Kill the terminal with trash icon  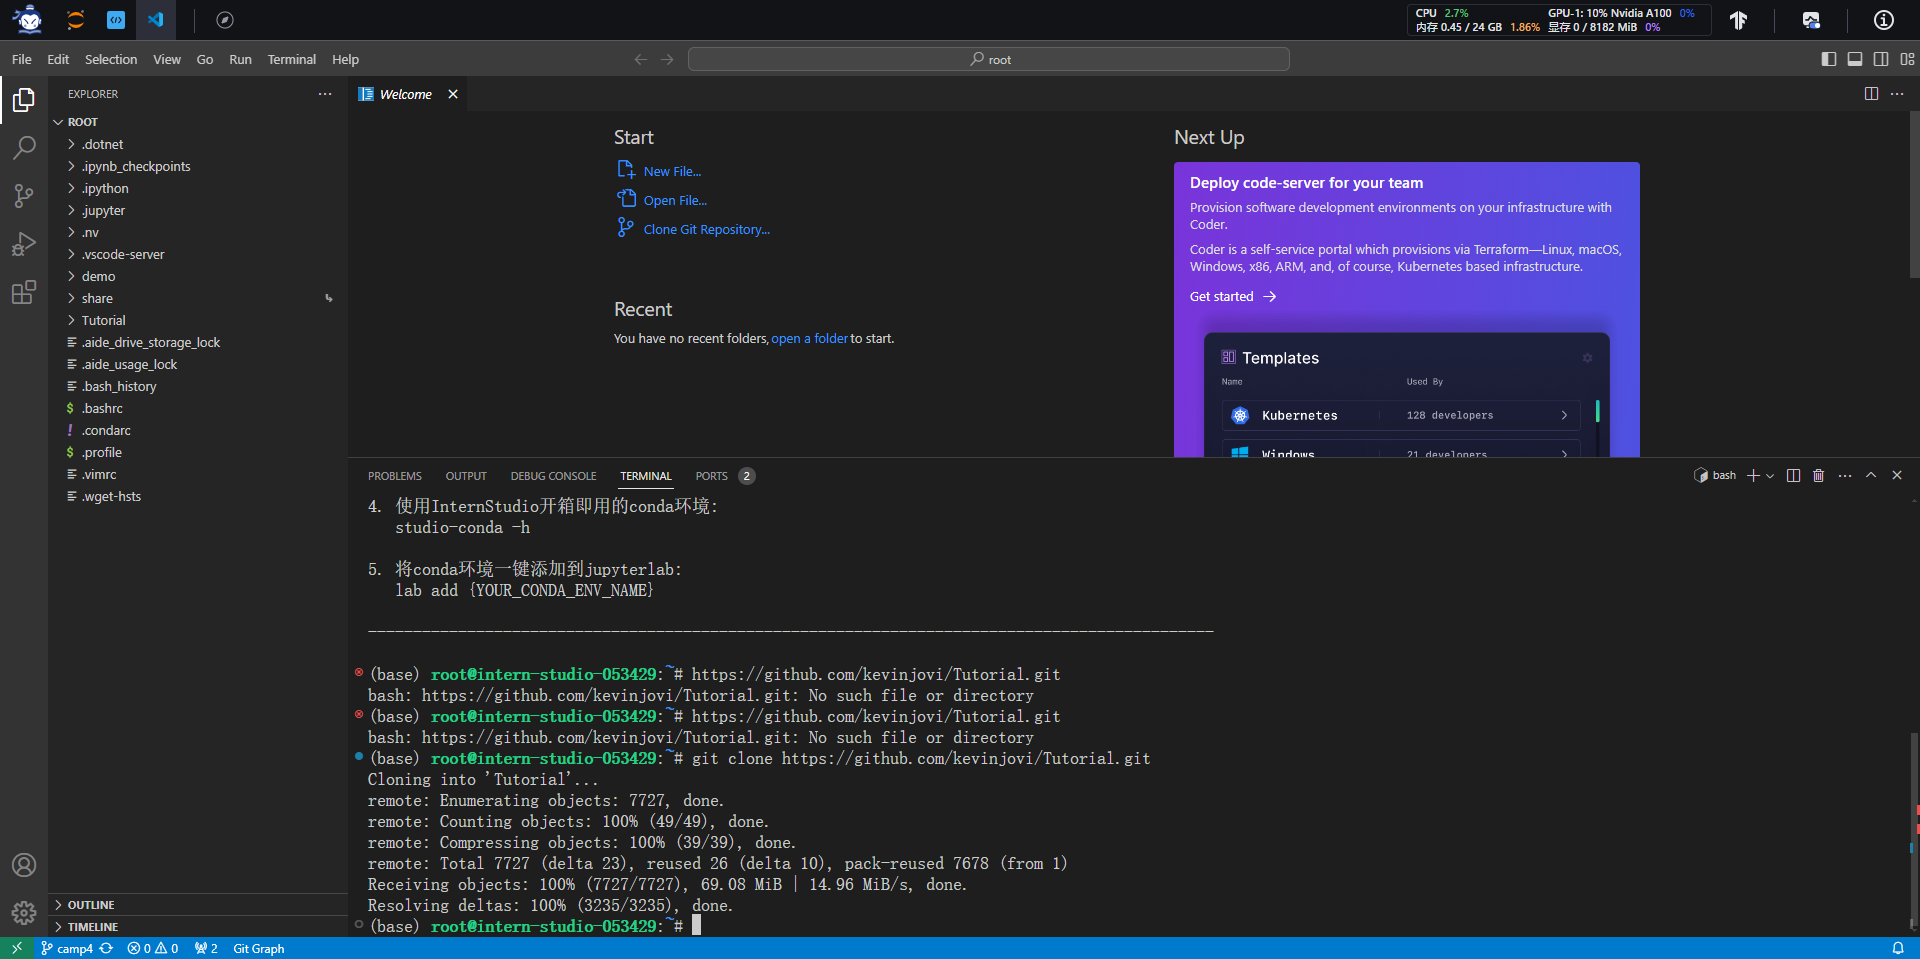(x=1819, y=476)
